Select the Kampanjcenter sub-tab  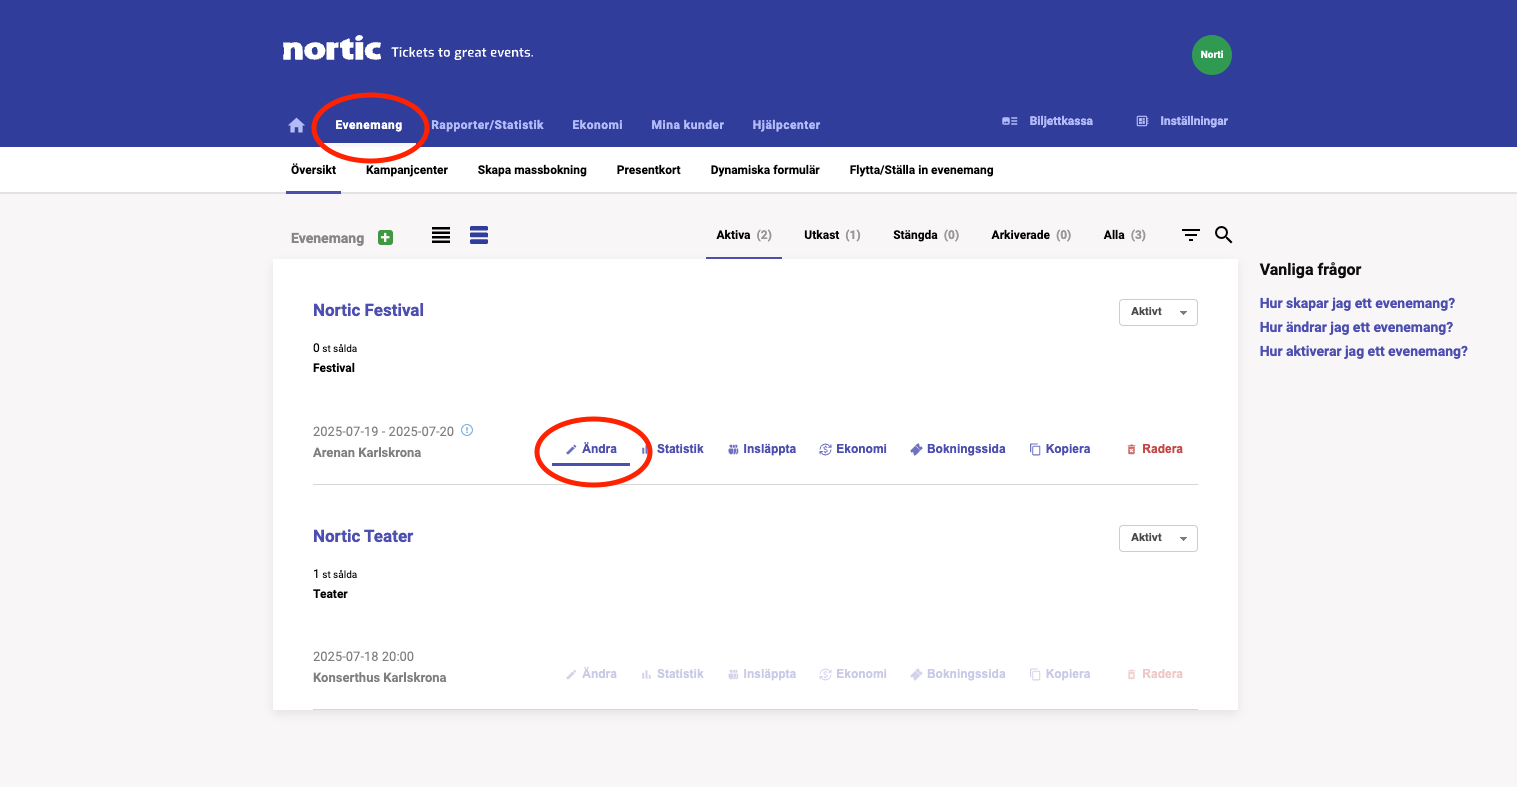[x=407, y=170]
